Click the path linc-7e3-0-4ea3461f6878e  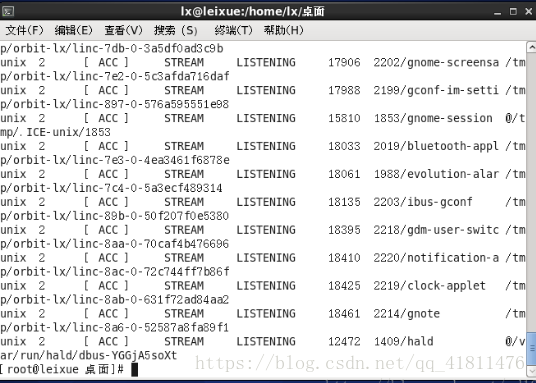click(x=151, y=160)
